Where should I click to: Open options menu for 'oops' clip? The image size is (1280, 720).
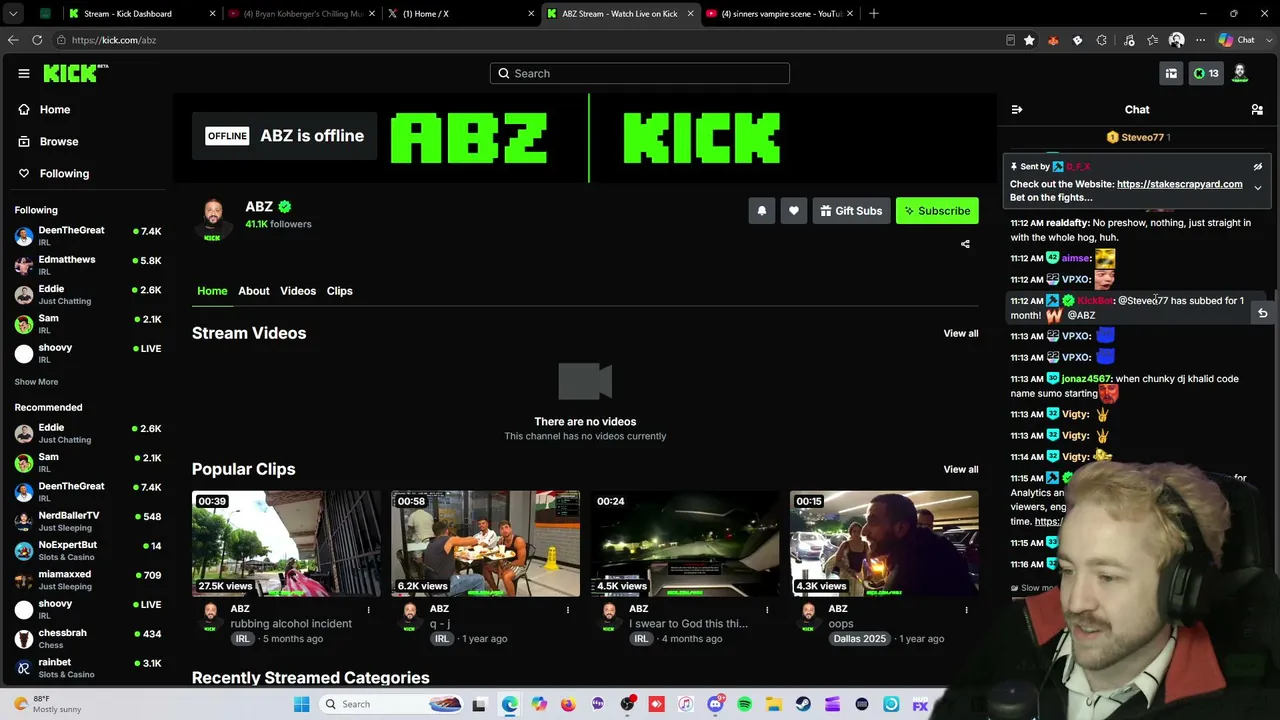(x=966, y=609)
